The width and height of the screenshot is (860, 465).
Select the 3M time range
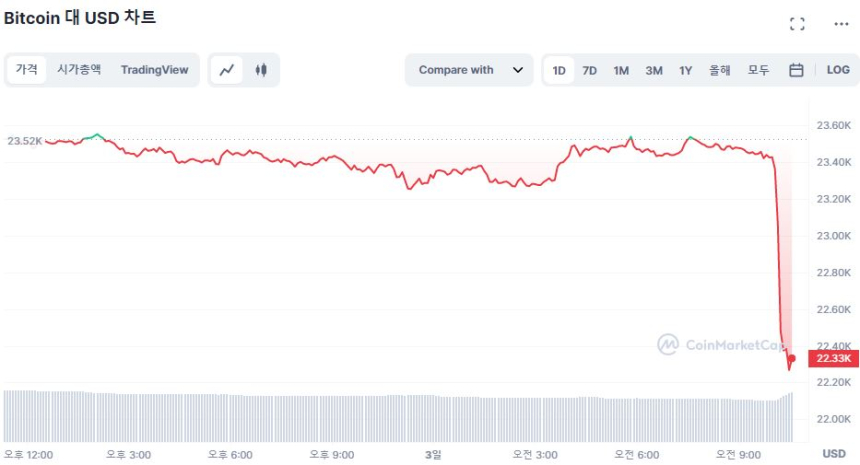pyautogui.click(x=654, y=70)
